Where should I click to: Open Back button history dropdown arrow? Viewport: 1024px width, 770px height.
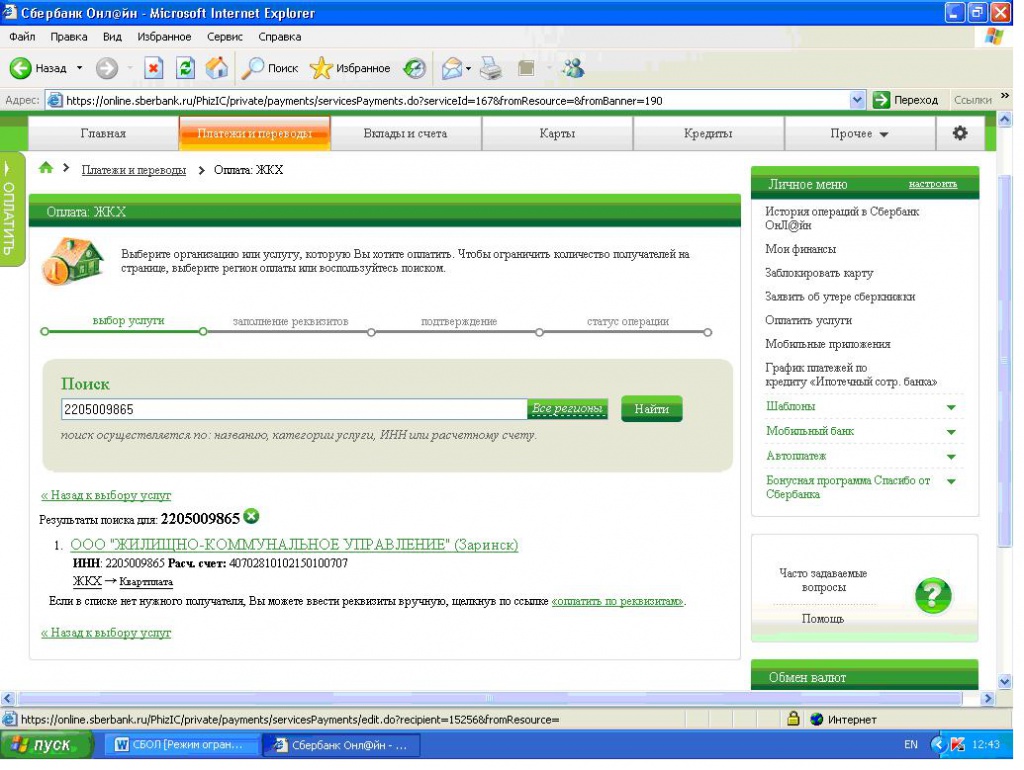pos(80,68)
